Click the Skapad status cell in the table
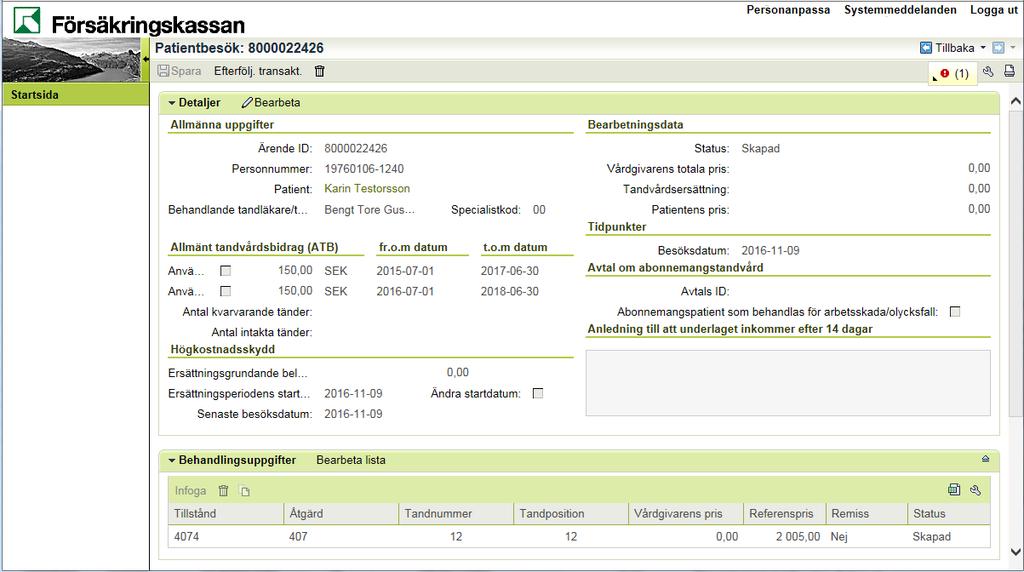 [x=949, y=536]
